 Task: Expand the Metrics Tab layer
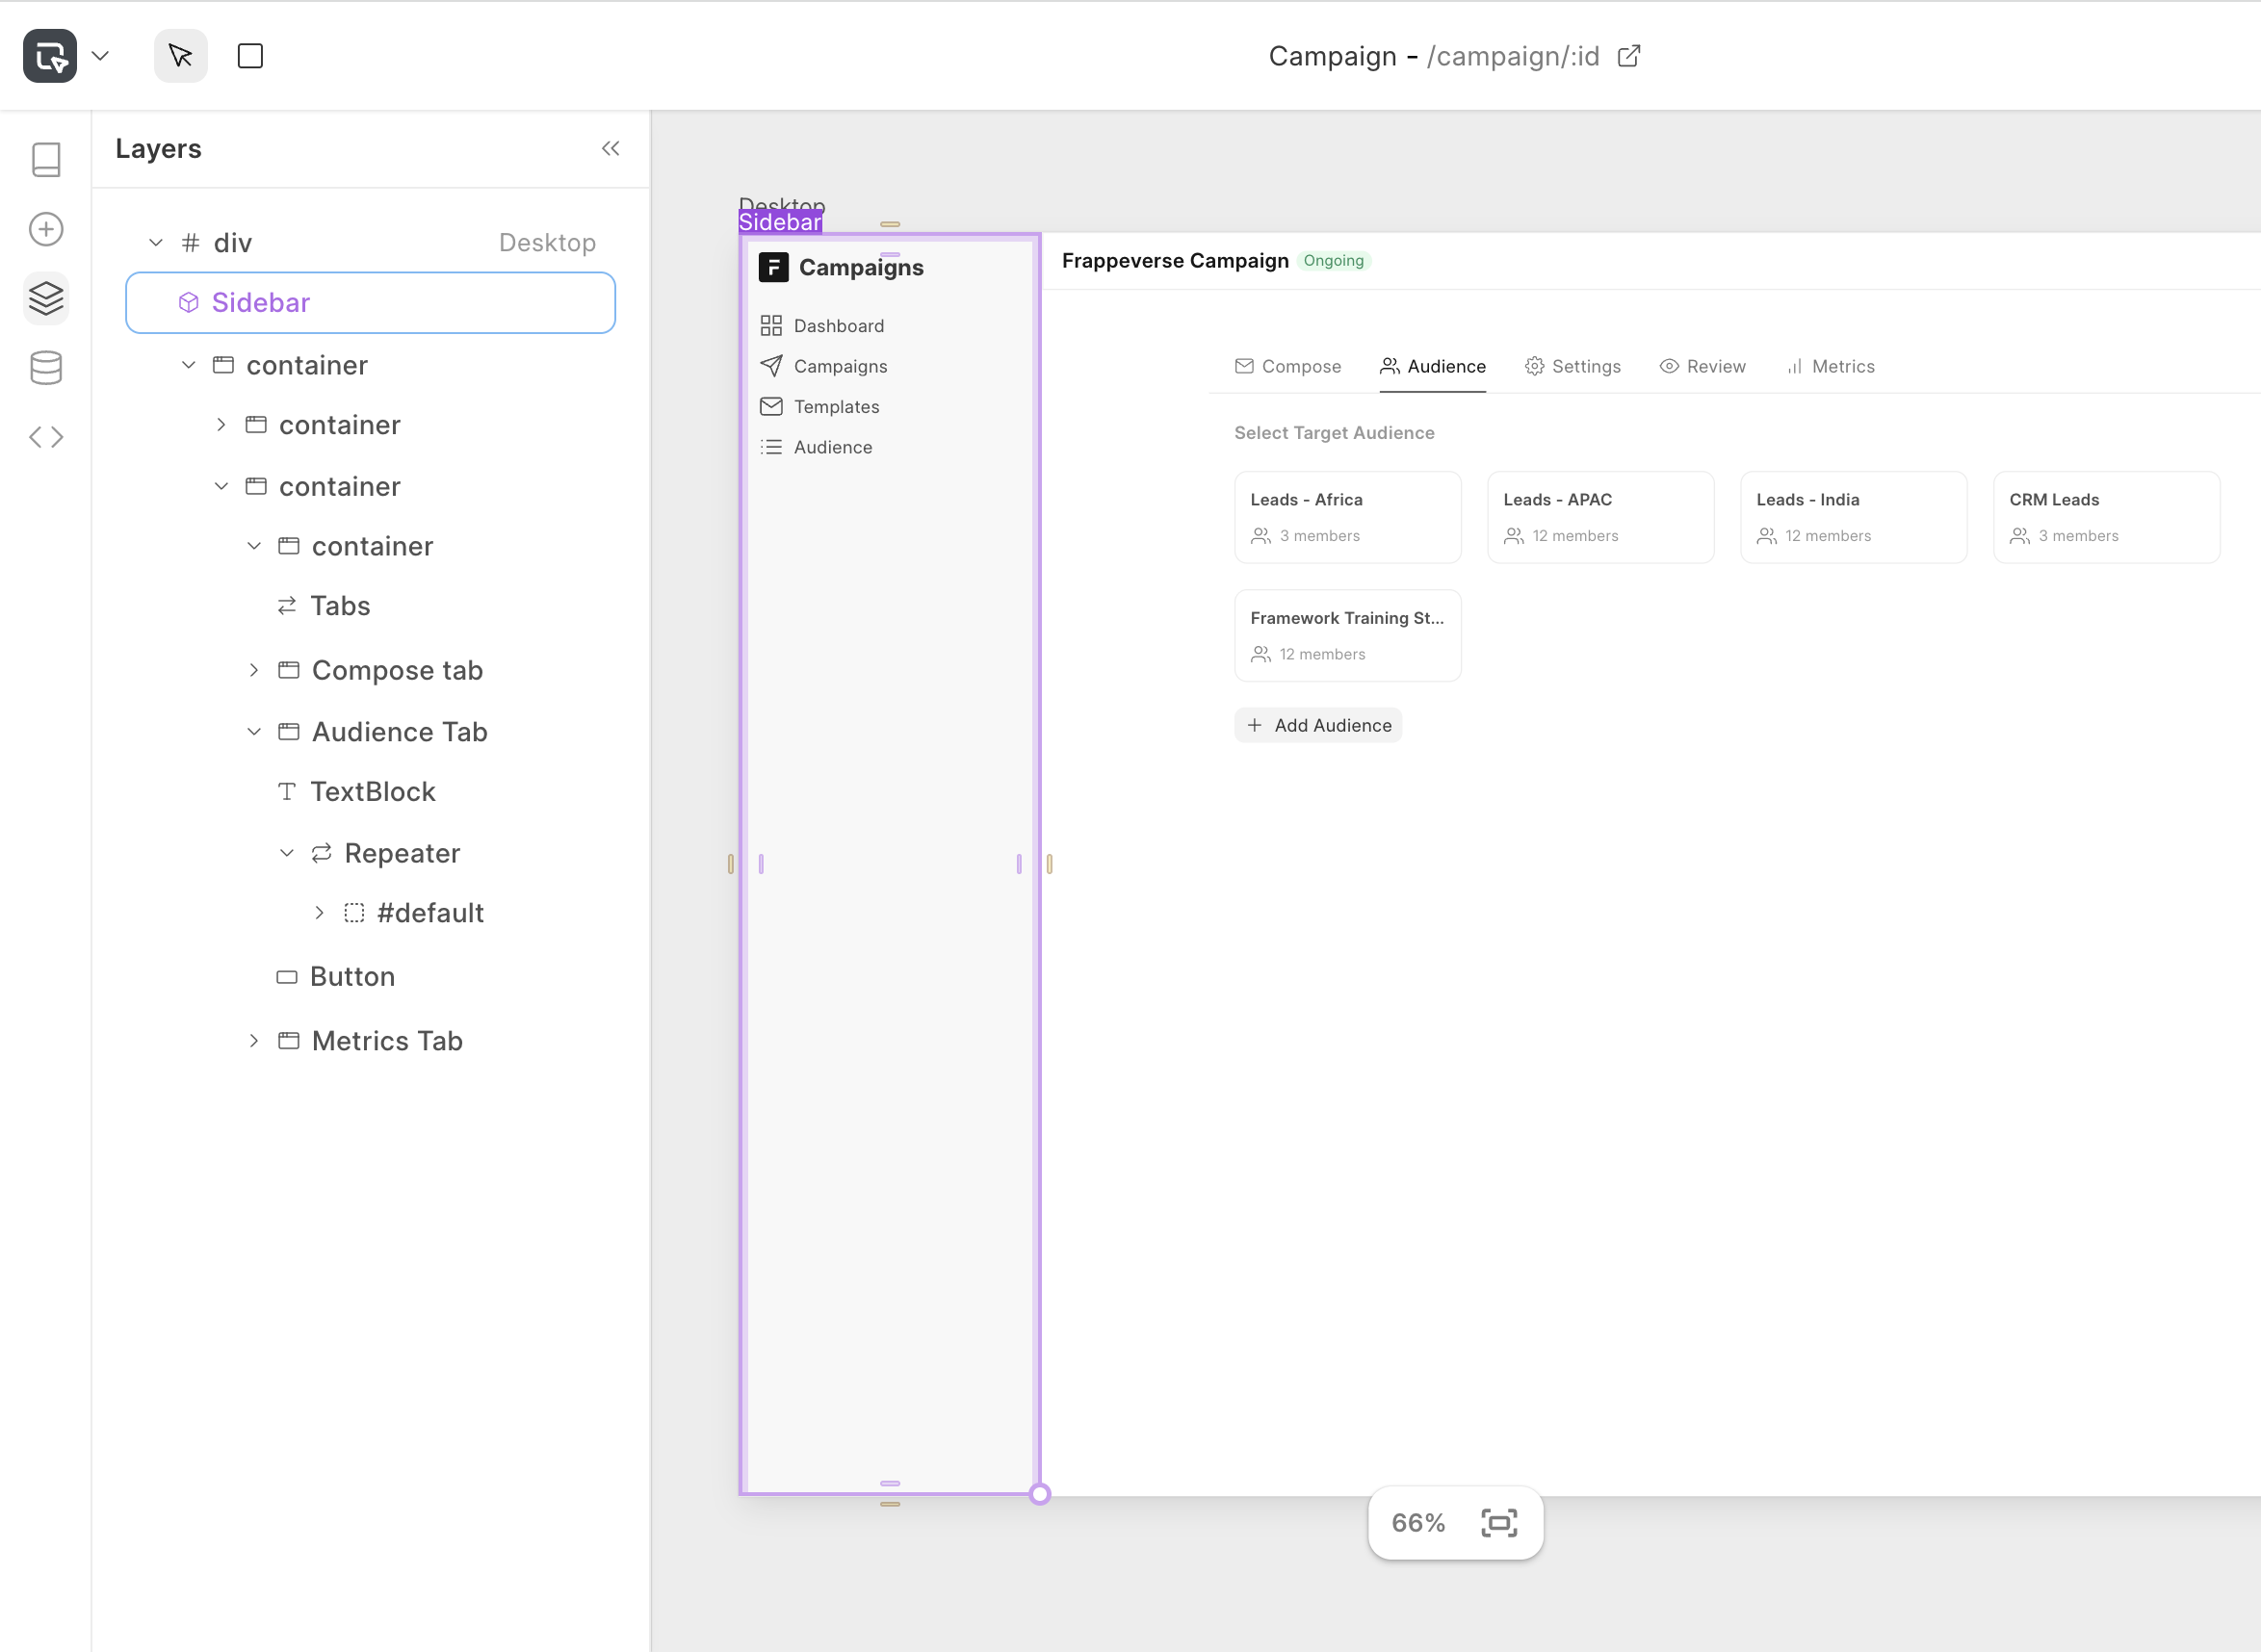pos(254,1041)
